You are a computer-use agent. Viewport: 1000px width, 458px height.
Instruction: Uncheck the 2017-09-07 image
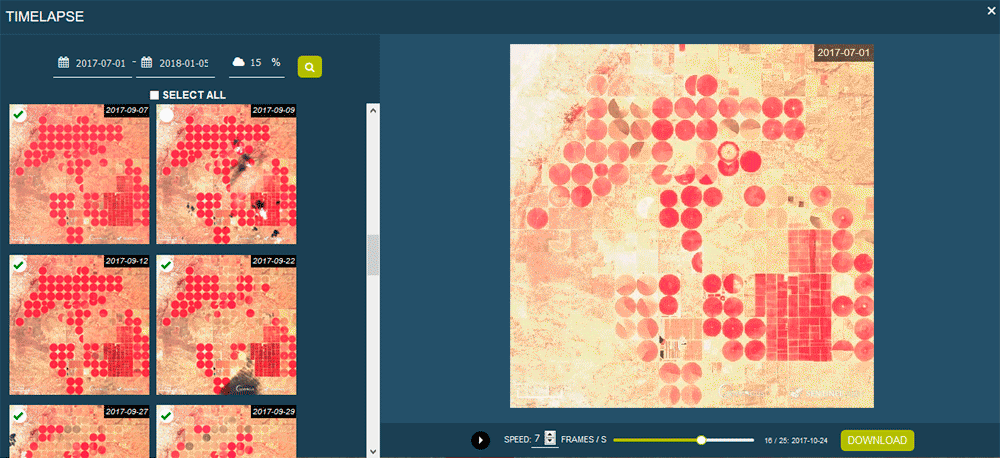coord(19,115)
